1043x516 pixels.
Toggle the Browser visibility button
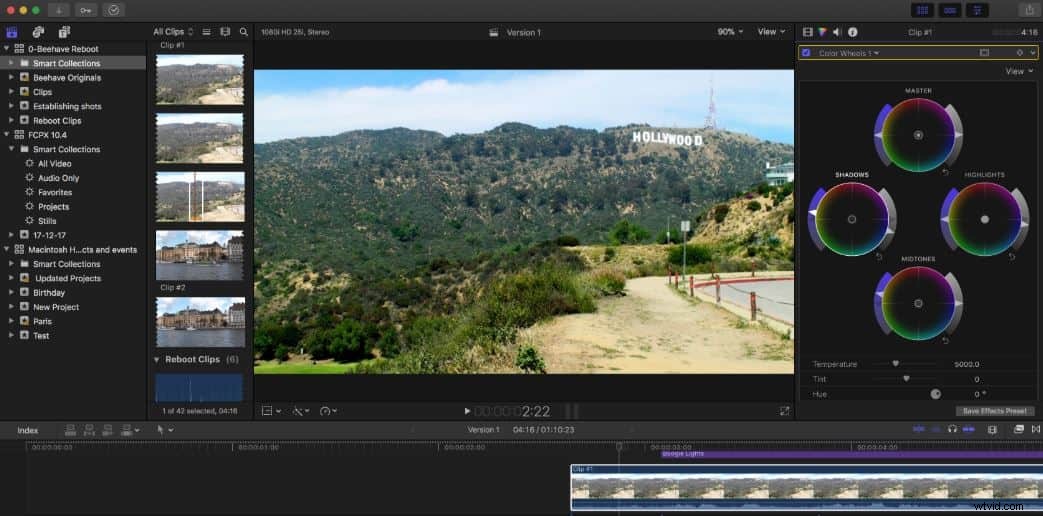click(x=923, y=10)
